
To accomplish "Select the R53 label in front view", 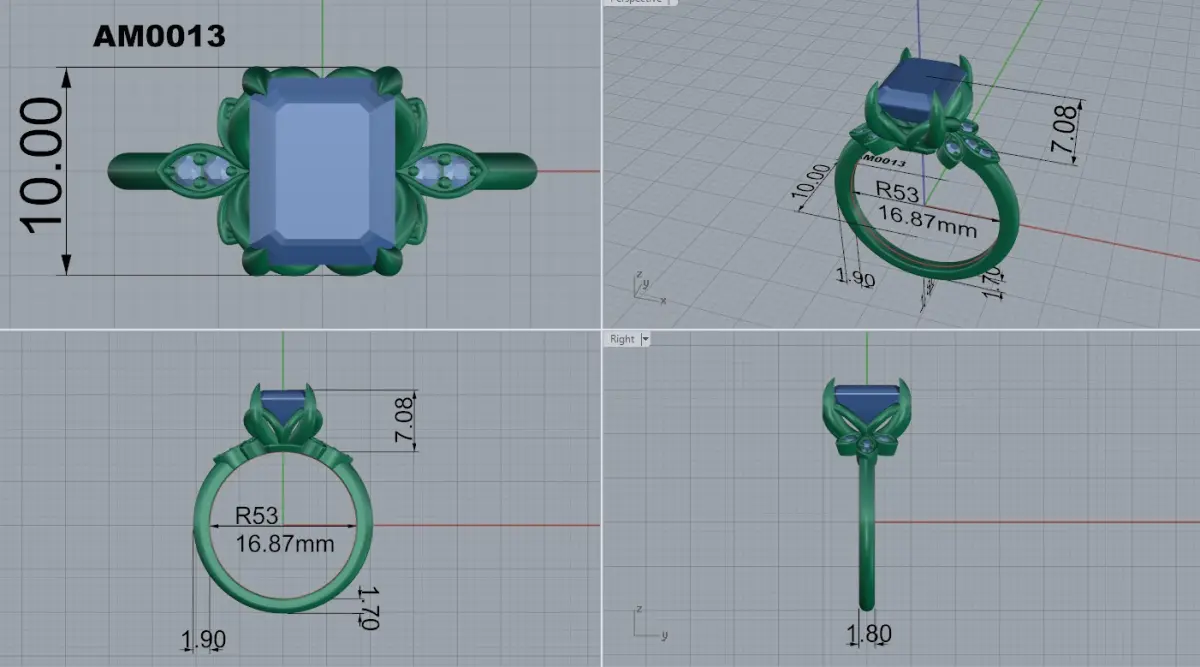I will (x=257, y=516).
